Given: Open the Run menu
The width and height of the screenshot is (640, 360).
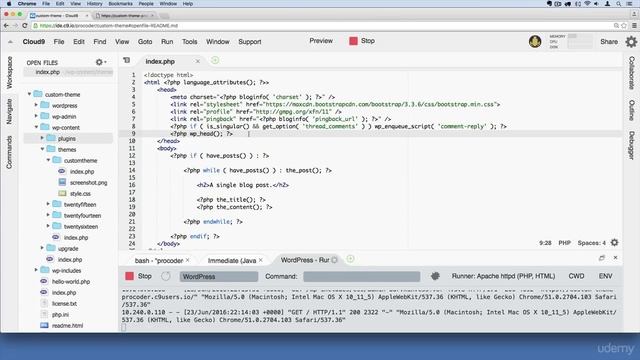Looking at the screenshot, I should [167, 42].
